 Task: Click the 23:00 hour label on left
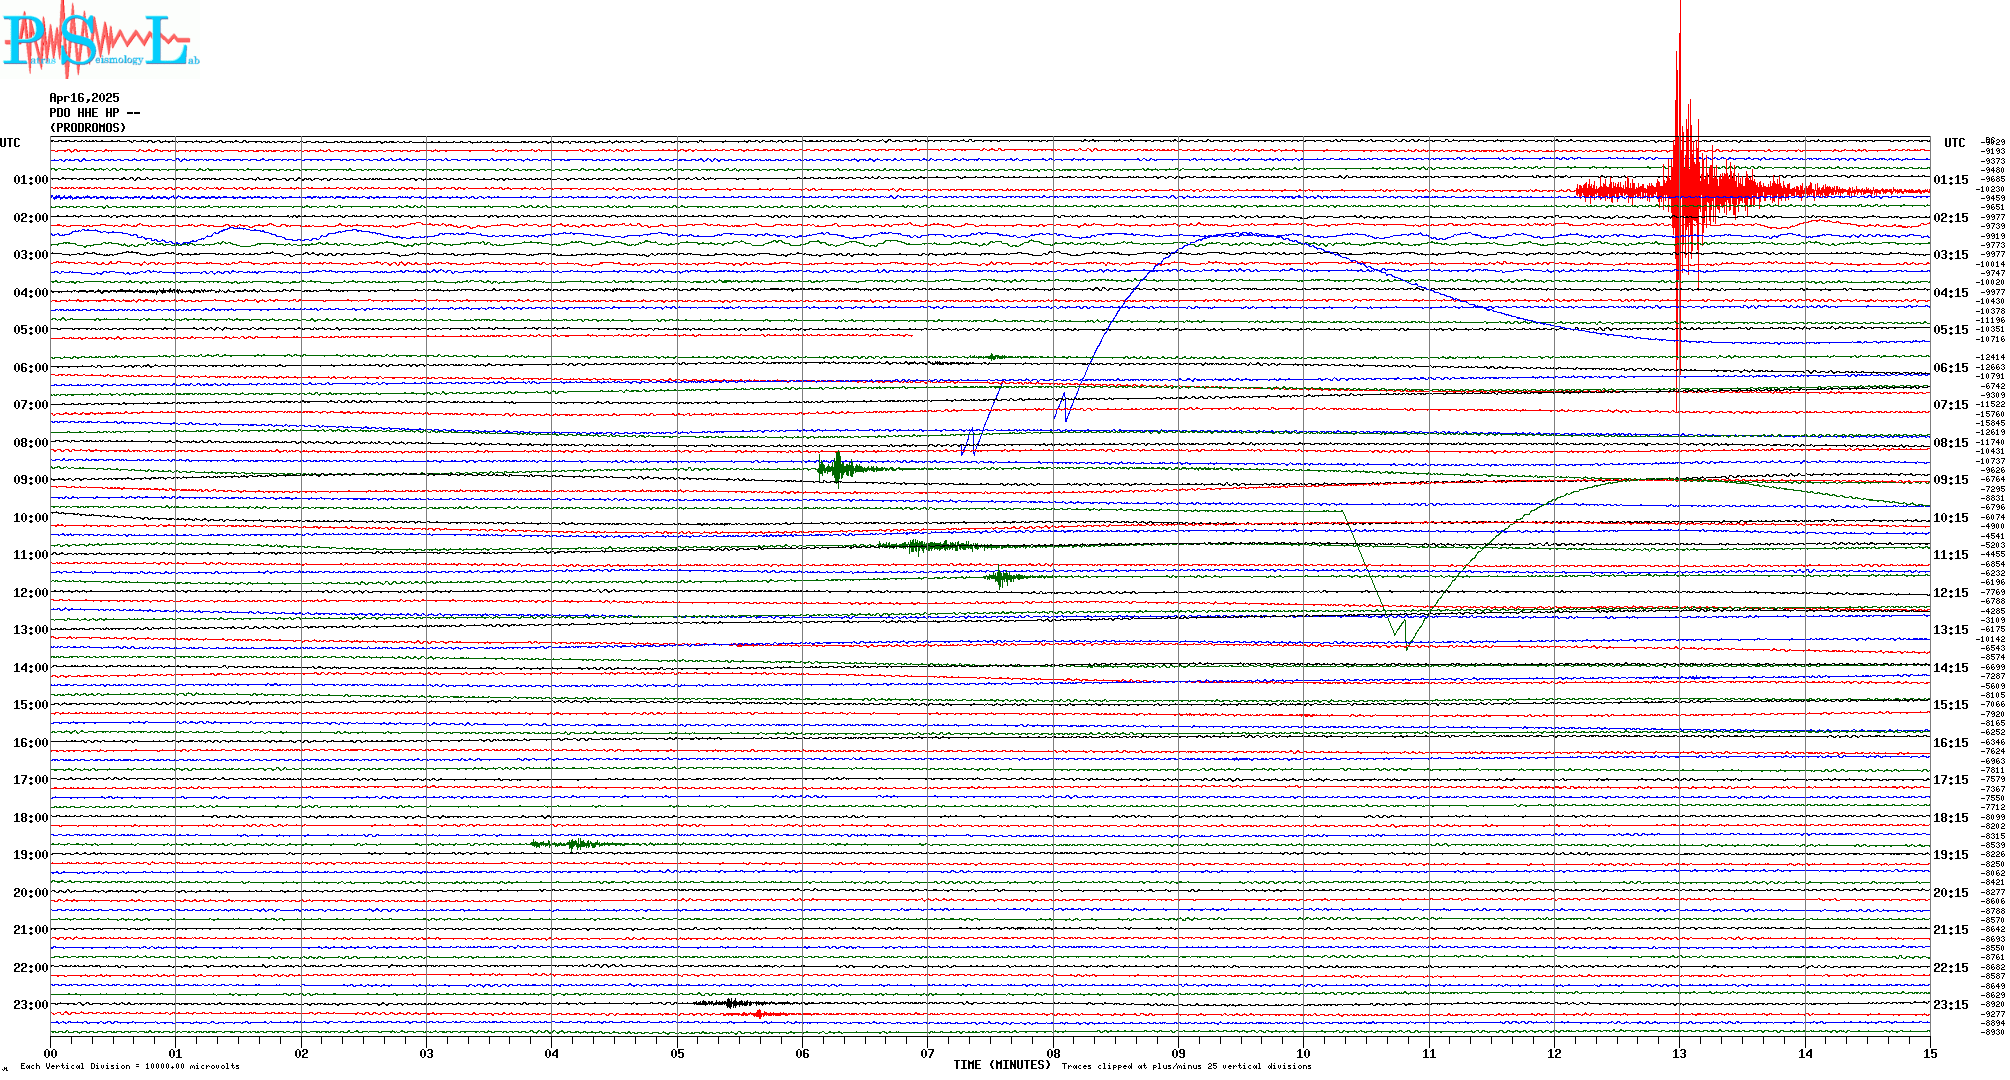click(30, 1005)
